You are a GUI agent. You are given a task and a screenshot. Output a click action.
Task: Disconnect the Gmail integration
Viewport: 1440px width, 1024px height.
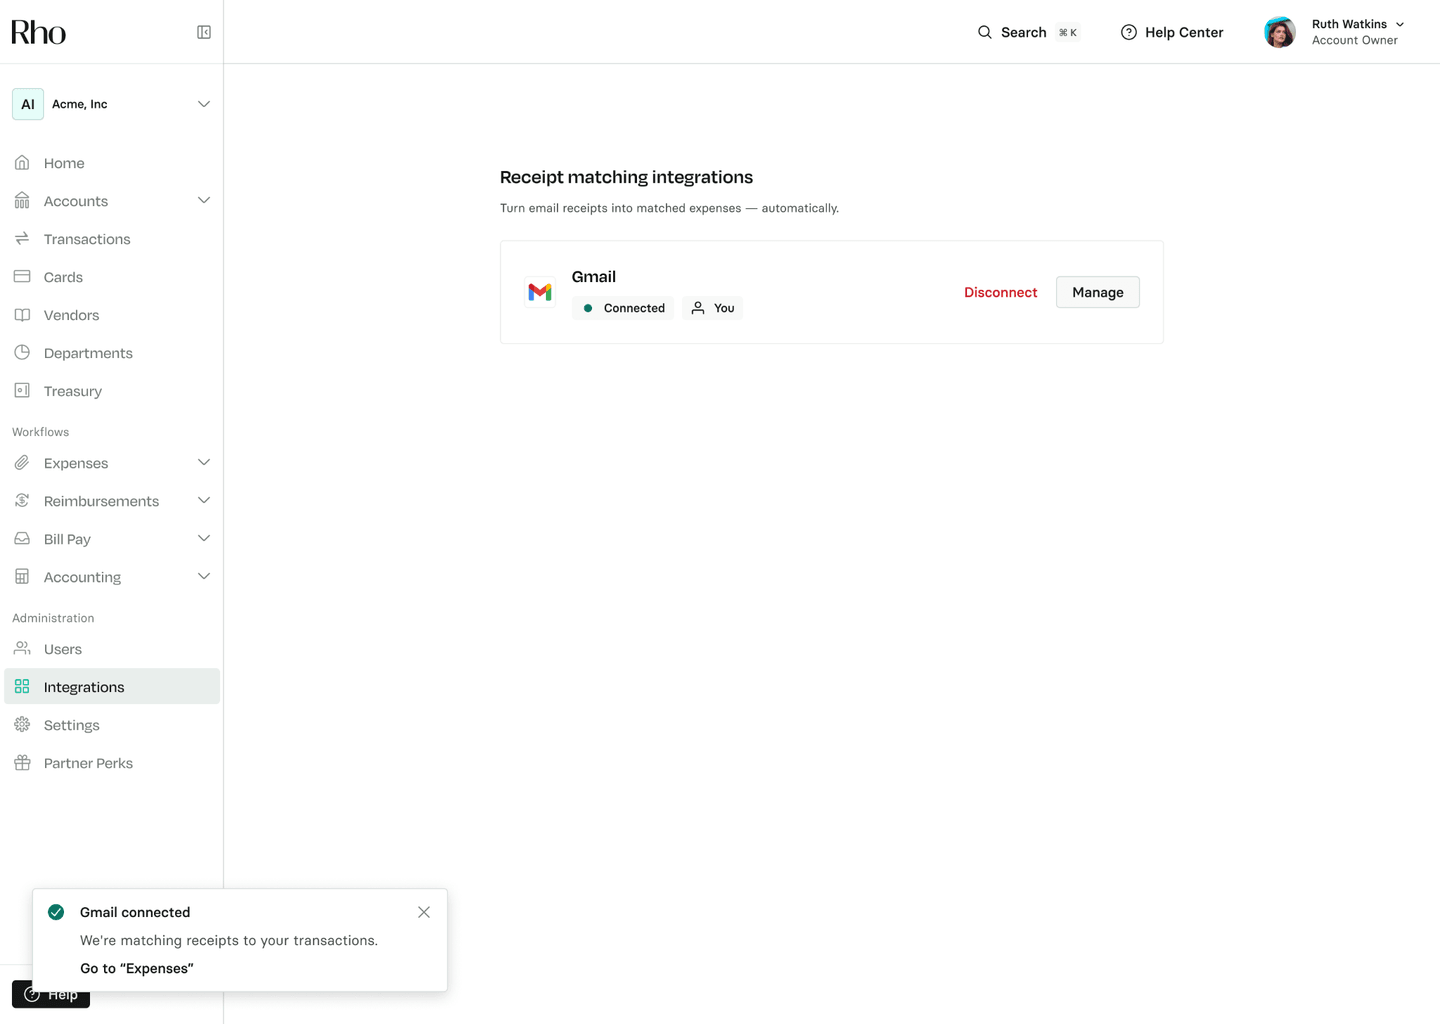[x=1000, y=292]
